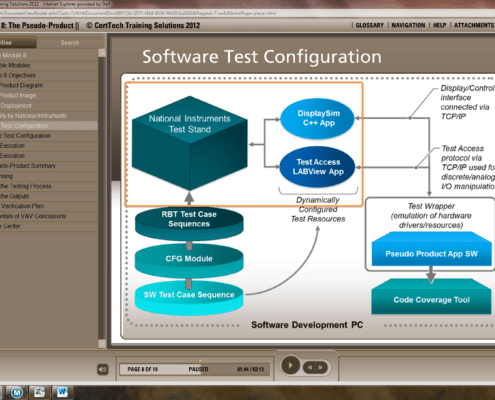
Task: Advance to next page with right arrow
Action: point(320,367)
